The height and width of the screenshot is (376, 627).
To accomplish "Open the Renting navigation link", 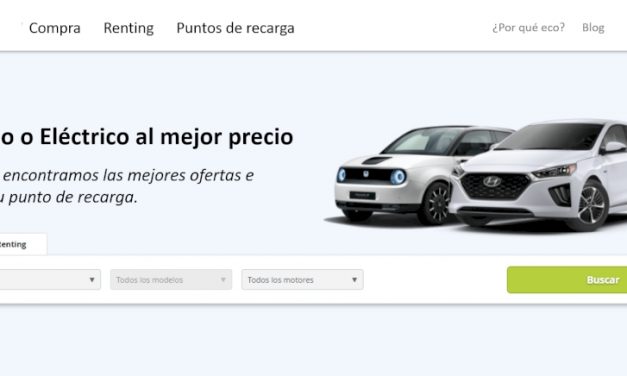I will coord(128,28).
